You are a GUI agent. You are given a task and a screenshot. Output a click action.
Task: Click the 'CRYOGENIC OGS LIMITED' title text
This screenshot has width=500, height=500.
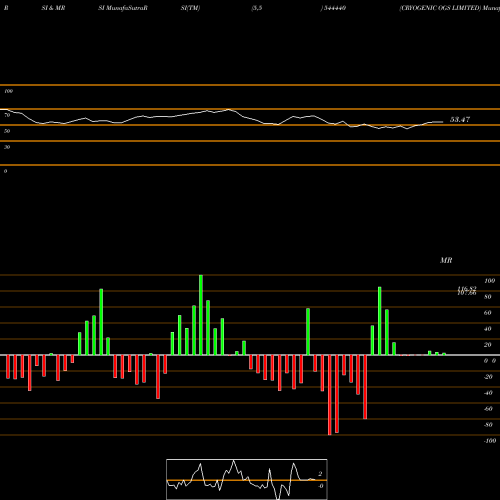[440, 8]
